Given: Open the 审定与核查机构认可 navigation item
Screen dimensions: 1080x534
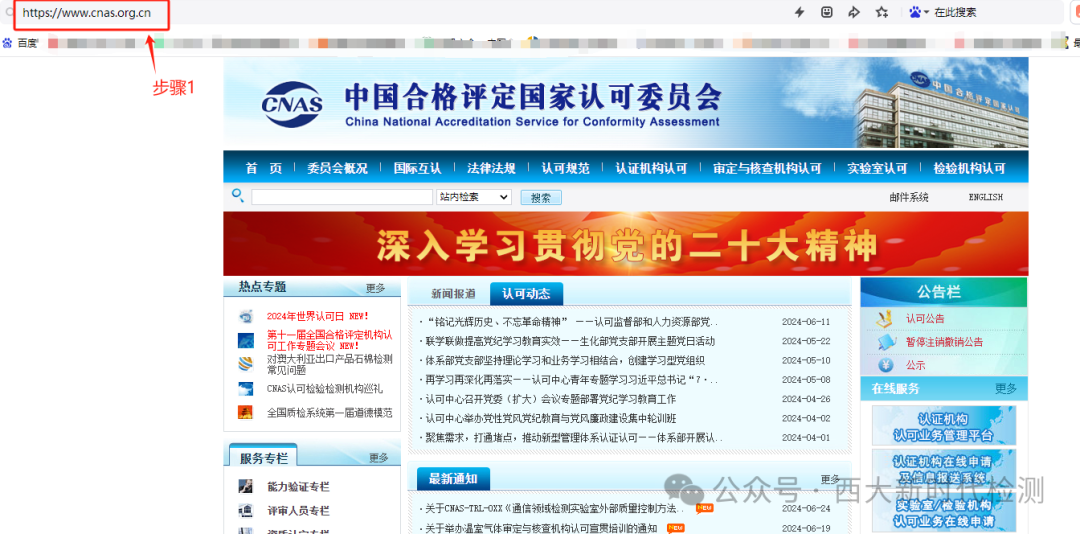Looking at the screenshot, I should tap(767, 168).
